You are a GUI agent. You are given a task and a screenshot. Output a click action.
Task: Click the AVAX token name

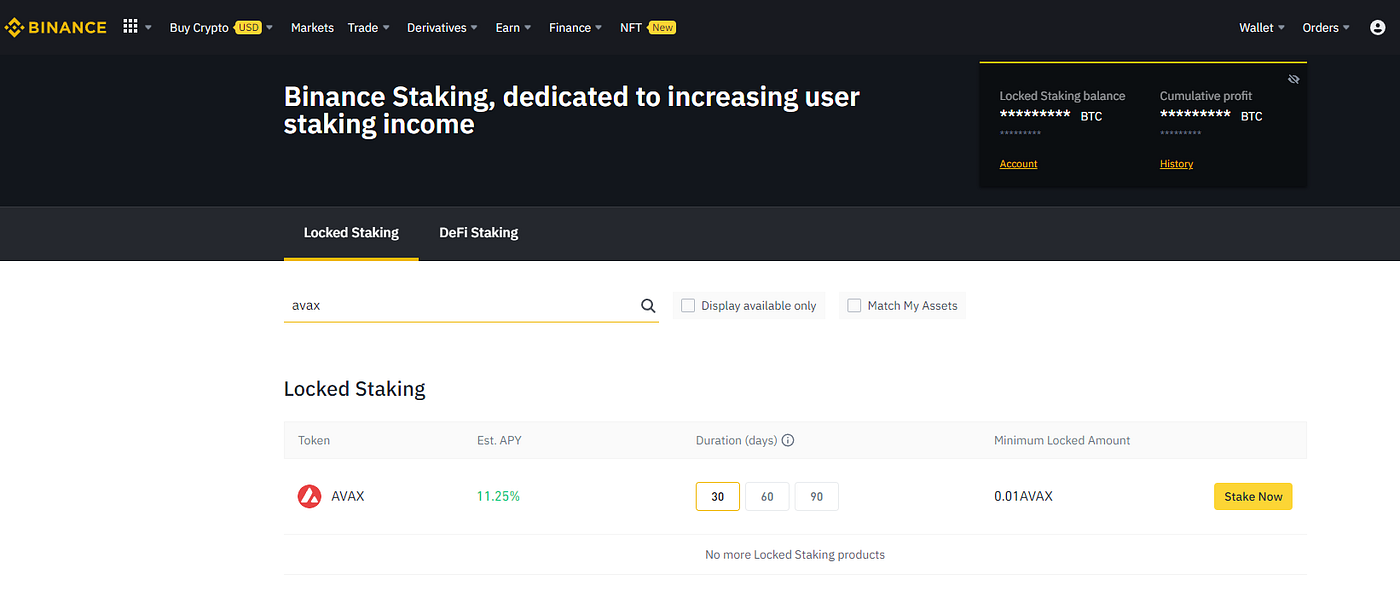348,496
